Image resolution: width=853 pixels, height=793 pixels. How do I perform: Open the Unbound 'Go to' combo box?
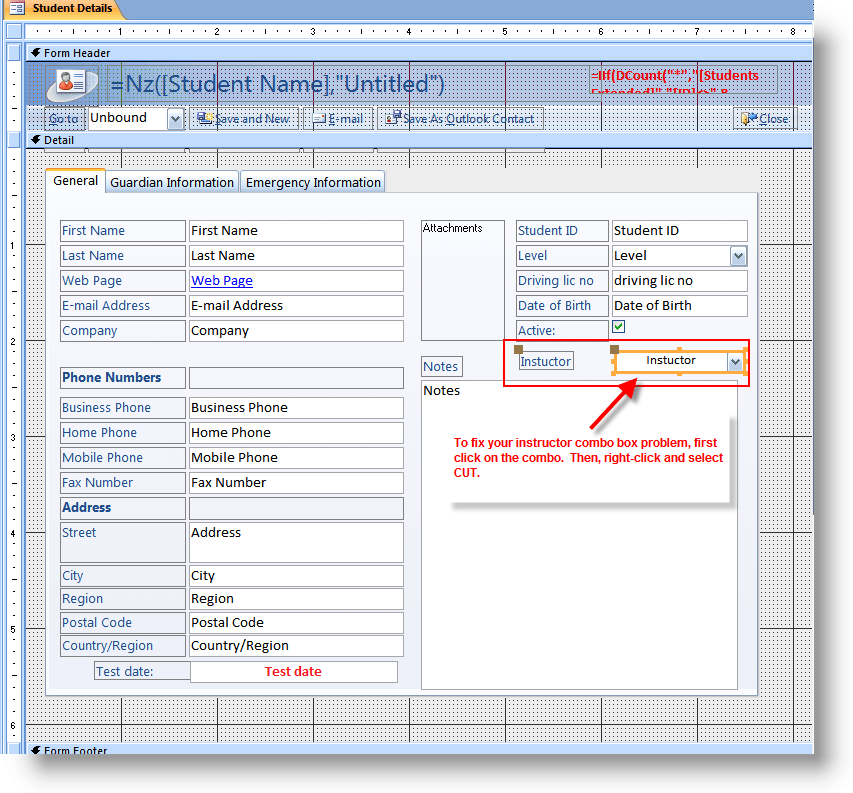click(174, 118)
